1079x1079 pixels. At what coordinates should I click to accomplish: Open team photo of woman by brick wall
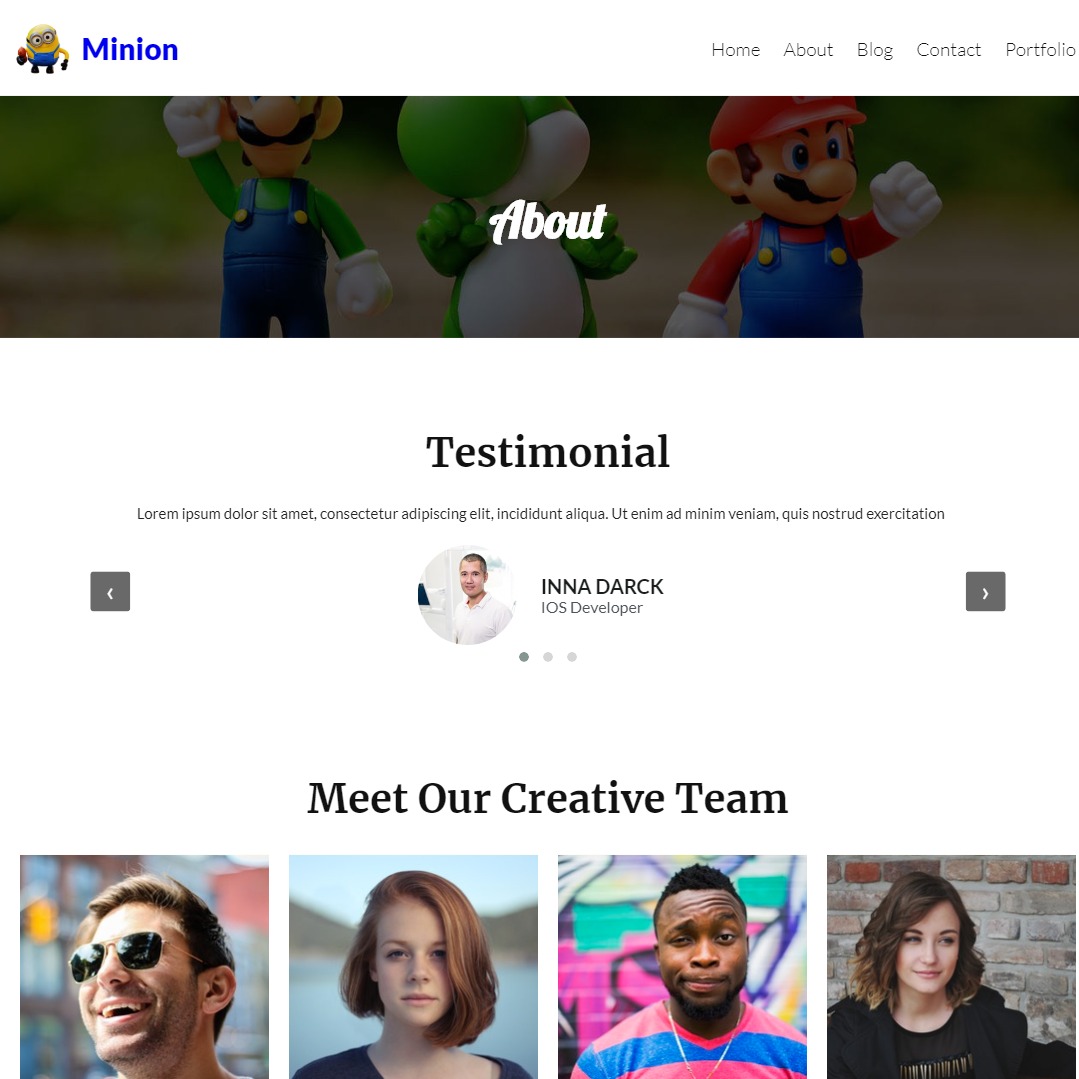[x=951, y=967]
